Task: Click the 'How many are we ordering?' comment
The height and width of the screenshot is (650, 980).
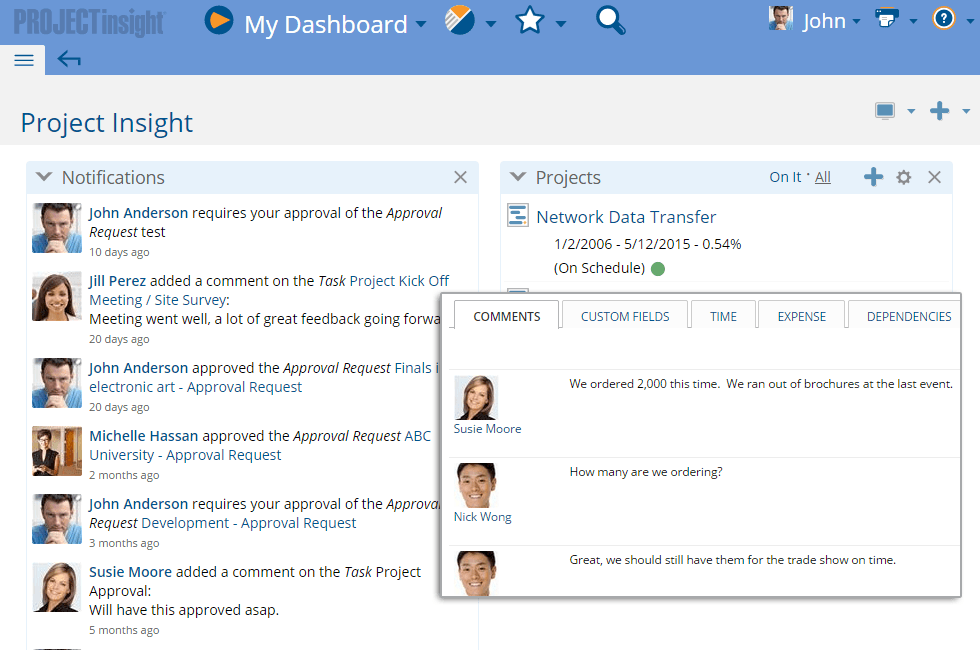Action: 646,472
